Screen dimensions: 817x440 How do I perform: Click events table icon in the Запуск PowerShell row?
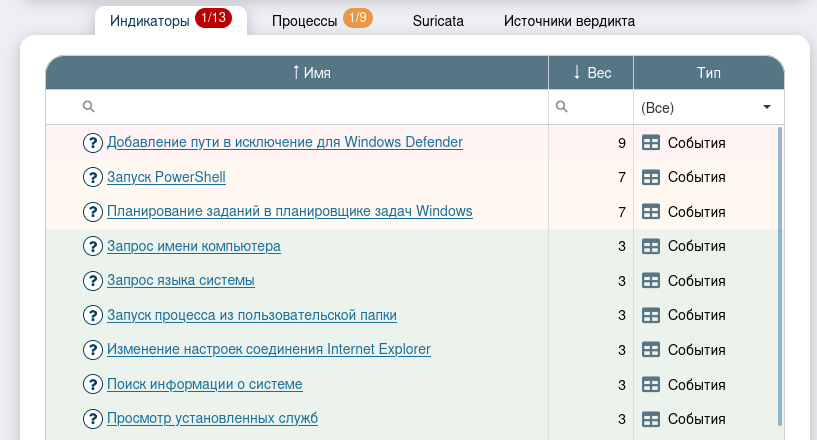coord(651,178)
